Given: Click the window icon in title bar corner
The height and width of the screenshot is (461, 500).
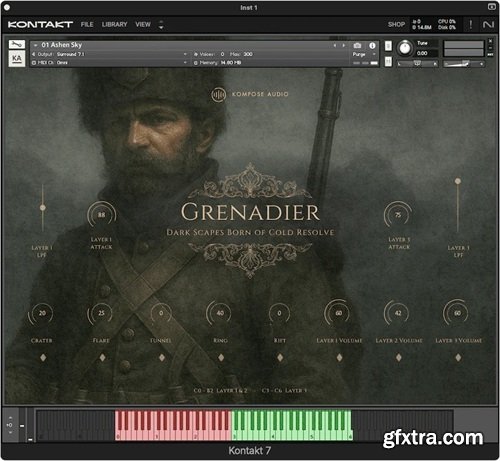Looking at the screenshot, I should 492,7.
